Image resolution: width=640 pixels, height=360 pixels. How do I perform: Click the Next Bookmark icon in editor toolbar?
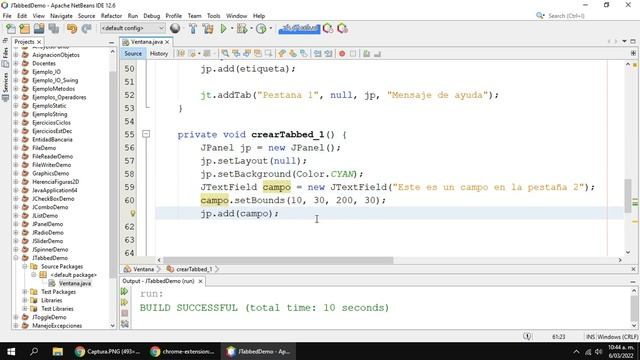coord(293,53)
